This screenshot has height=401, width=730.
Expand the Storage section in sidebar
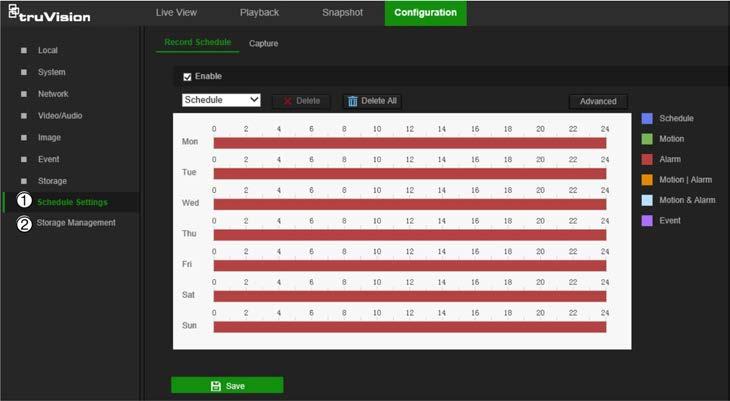tap(52, 181)
